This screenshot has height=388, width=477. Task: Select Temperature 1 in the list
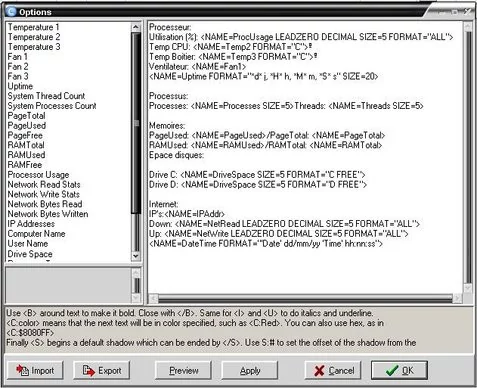click(x=33, y=27)
